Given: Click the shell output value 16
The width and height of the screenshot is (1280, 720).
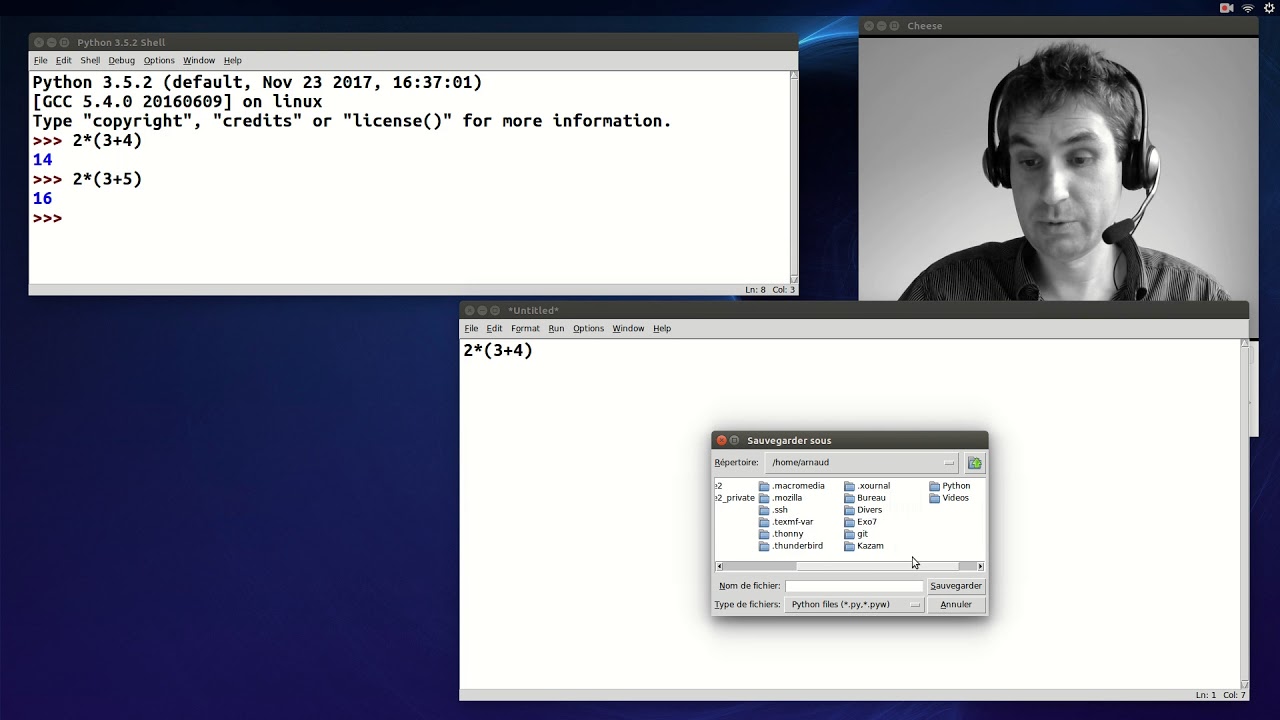Looking at the screenshot, I should [x=42, y=199].
